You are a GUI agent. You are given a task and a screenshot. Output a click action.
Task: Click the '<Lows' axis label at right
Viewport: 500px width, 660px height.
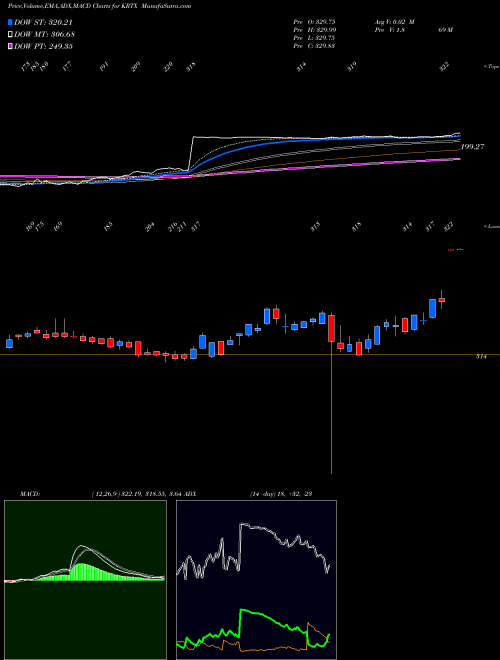[x=491, y=226]
